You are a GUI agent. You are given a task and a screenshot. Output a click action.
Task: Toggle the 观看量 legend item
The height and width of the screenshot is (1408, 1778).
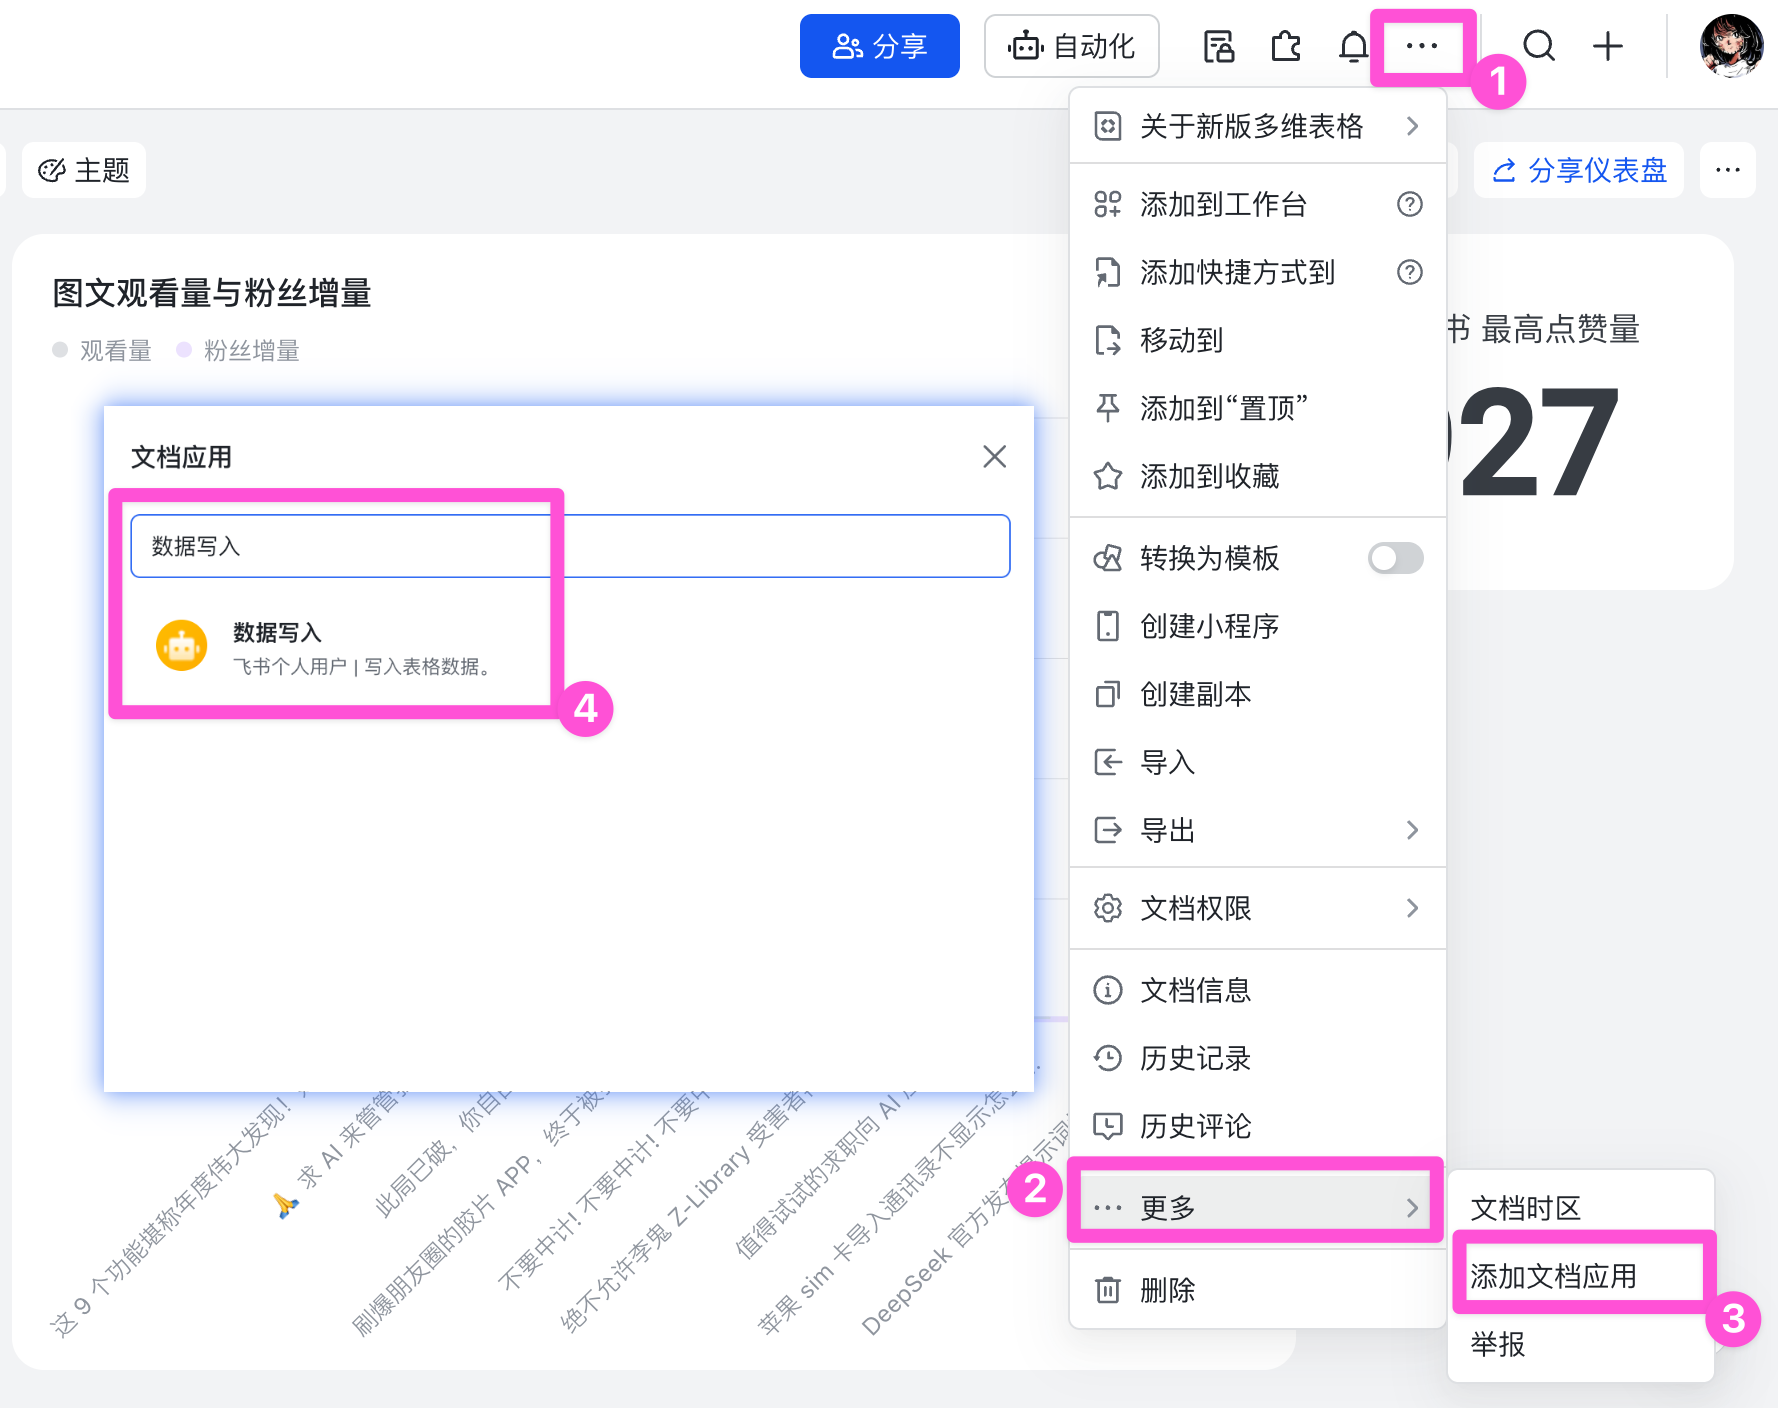102,350
